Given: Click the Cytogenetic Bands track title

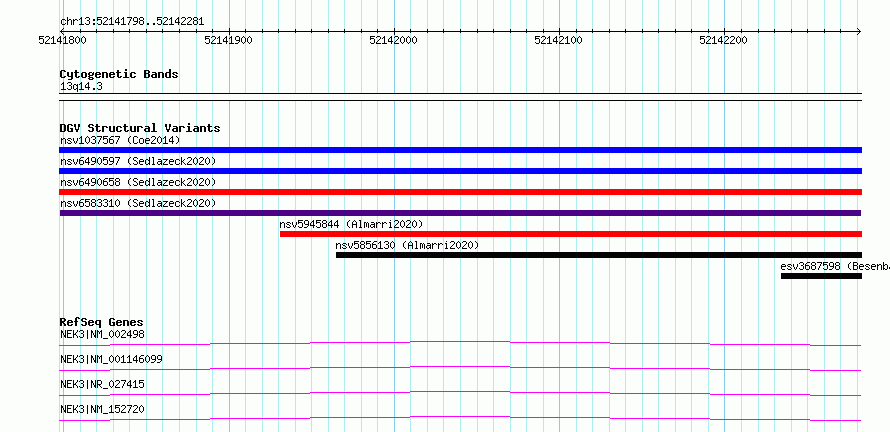Looking at the screenshot, I should 119,74.
